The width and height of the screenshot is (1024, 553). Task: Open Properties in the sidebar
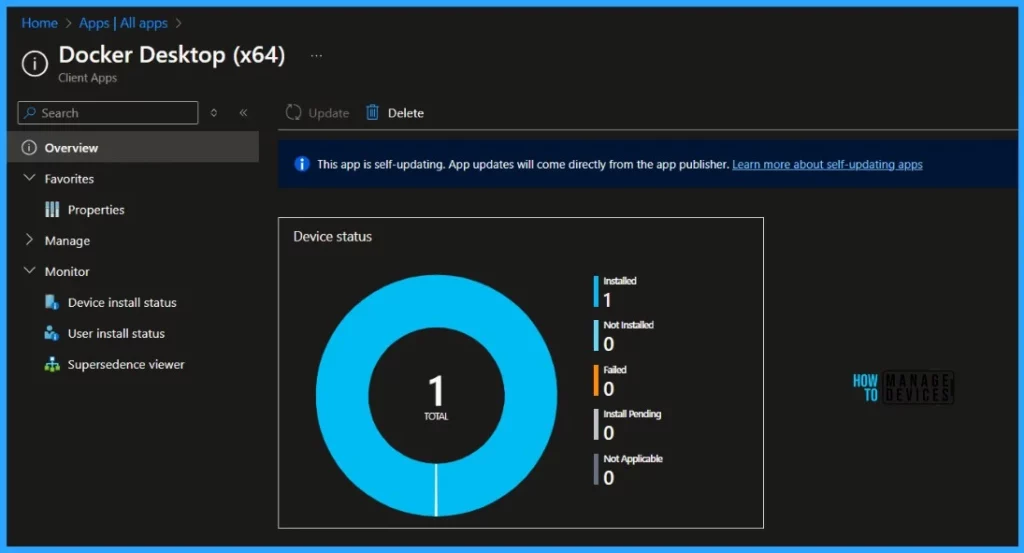tap(96, 210)
